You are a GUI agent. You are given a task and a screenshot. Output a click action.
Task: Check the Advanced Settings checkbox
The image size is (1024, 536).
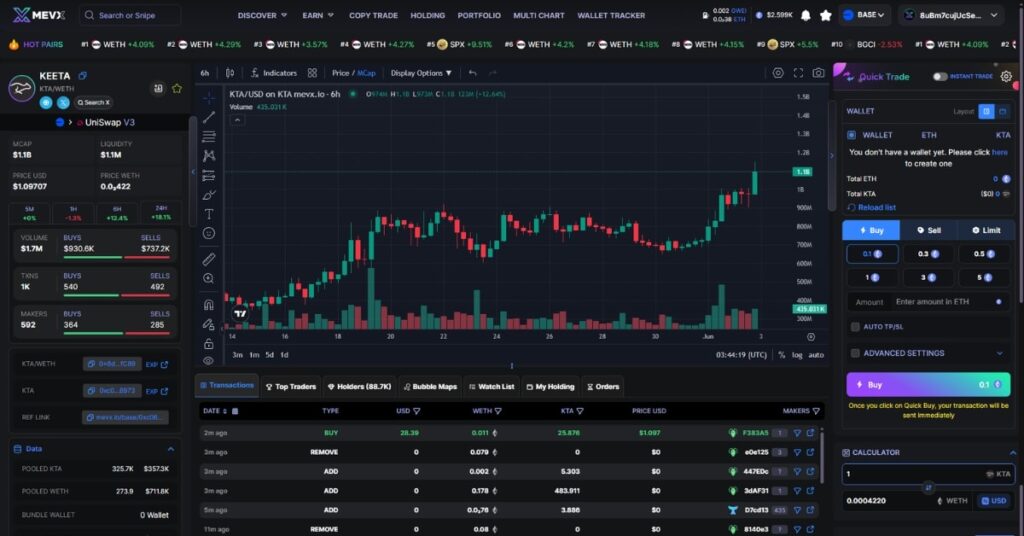point(855,353)
